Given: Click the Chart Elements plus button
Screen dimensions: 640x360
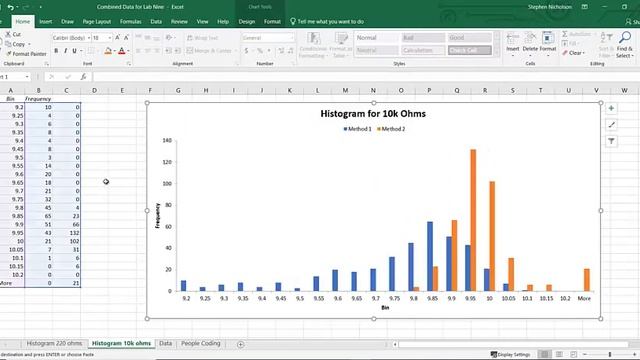Looking at the screenshot, I should tap(611, 109).
